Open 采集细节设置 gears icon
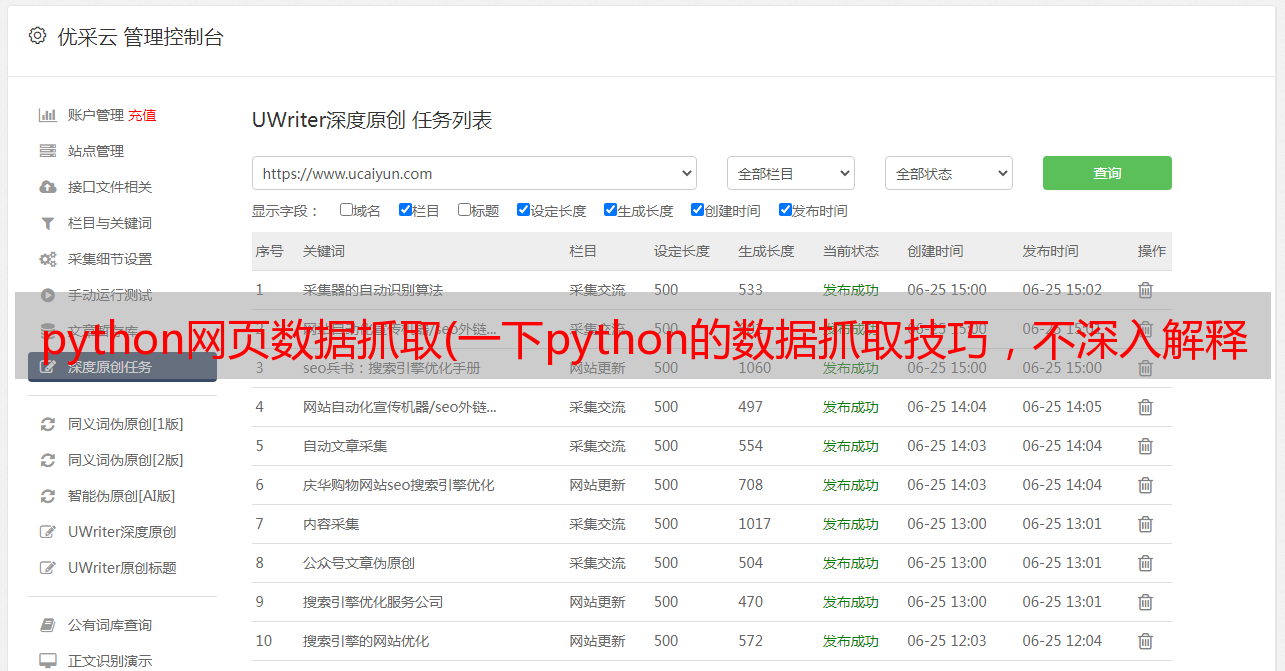This screenshot has width=1285, height=671. point(47,259)
